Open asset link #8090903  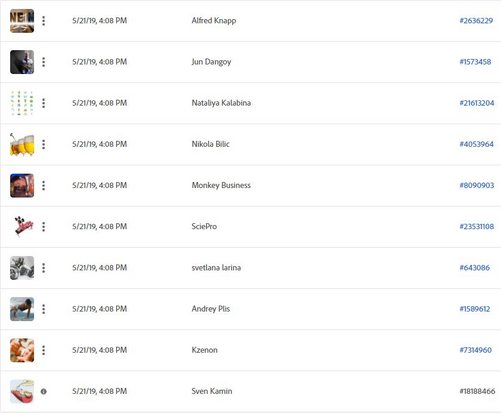click(477, 185)
